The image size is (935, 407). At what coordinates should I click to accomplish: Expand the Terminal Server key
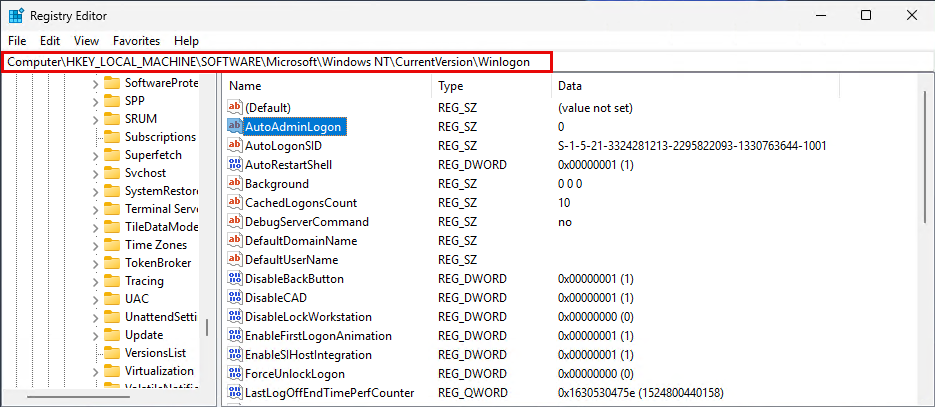tap(95, 209)
